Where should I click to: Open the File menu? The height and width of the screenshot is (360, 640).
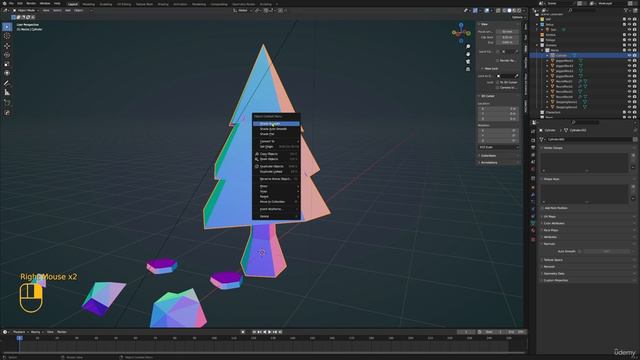[11, 3]
